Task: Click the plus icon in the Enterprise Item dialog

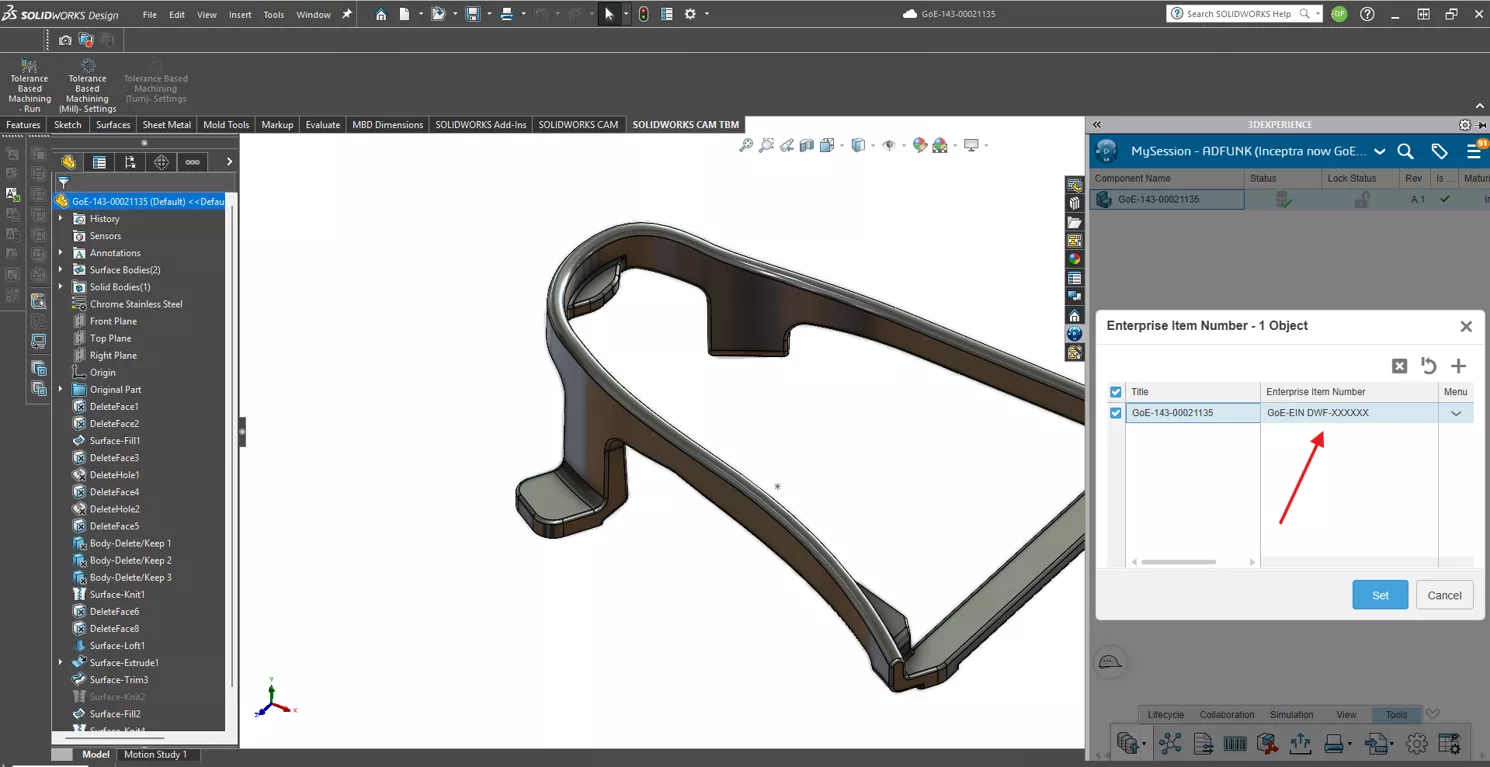Action: [x=1458, y=366]
